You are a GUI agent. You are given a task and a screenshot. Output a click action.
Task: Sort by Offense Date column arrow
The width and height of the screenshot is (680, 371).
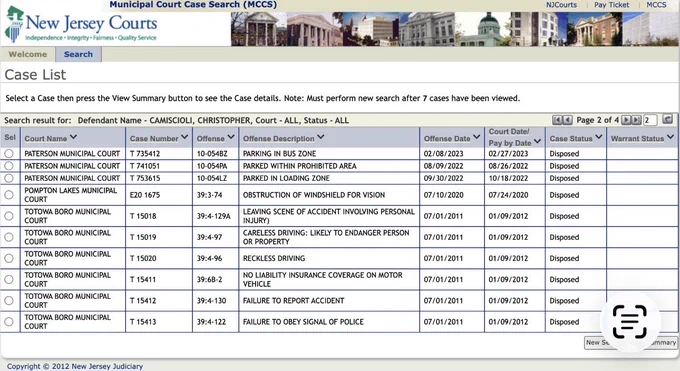tap(477, 137)
